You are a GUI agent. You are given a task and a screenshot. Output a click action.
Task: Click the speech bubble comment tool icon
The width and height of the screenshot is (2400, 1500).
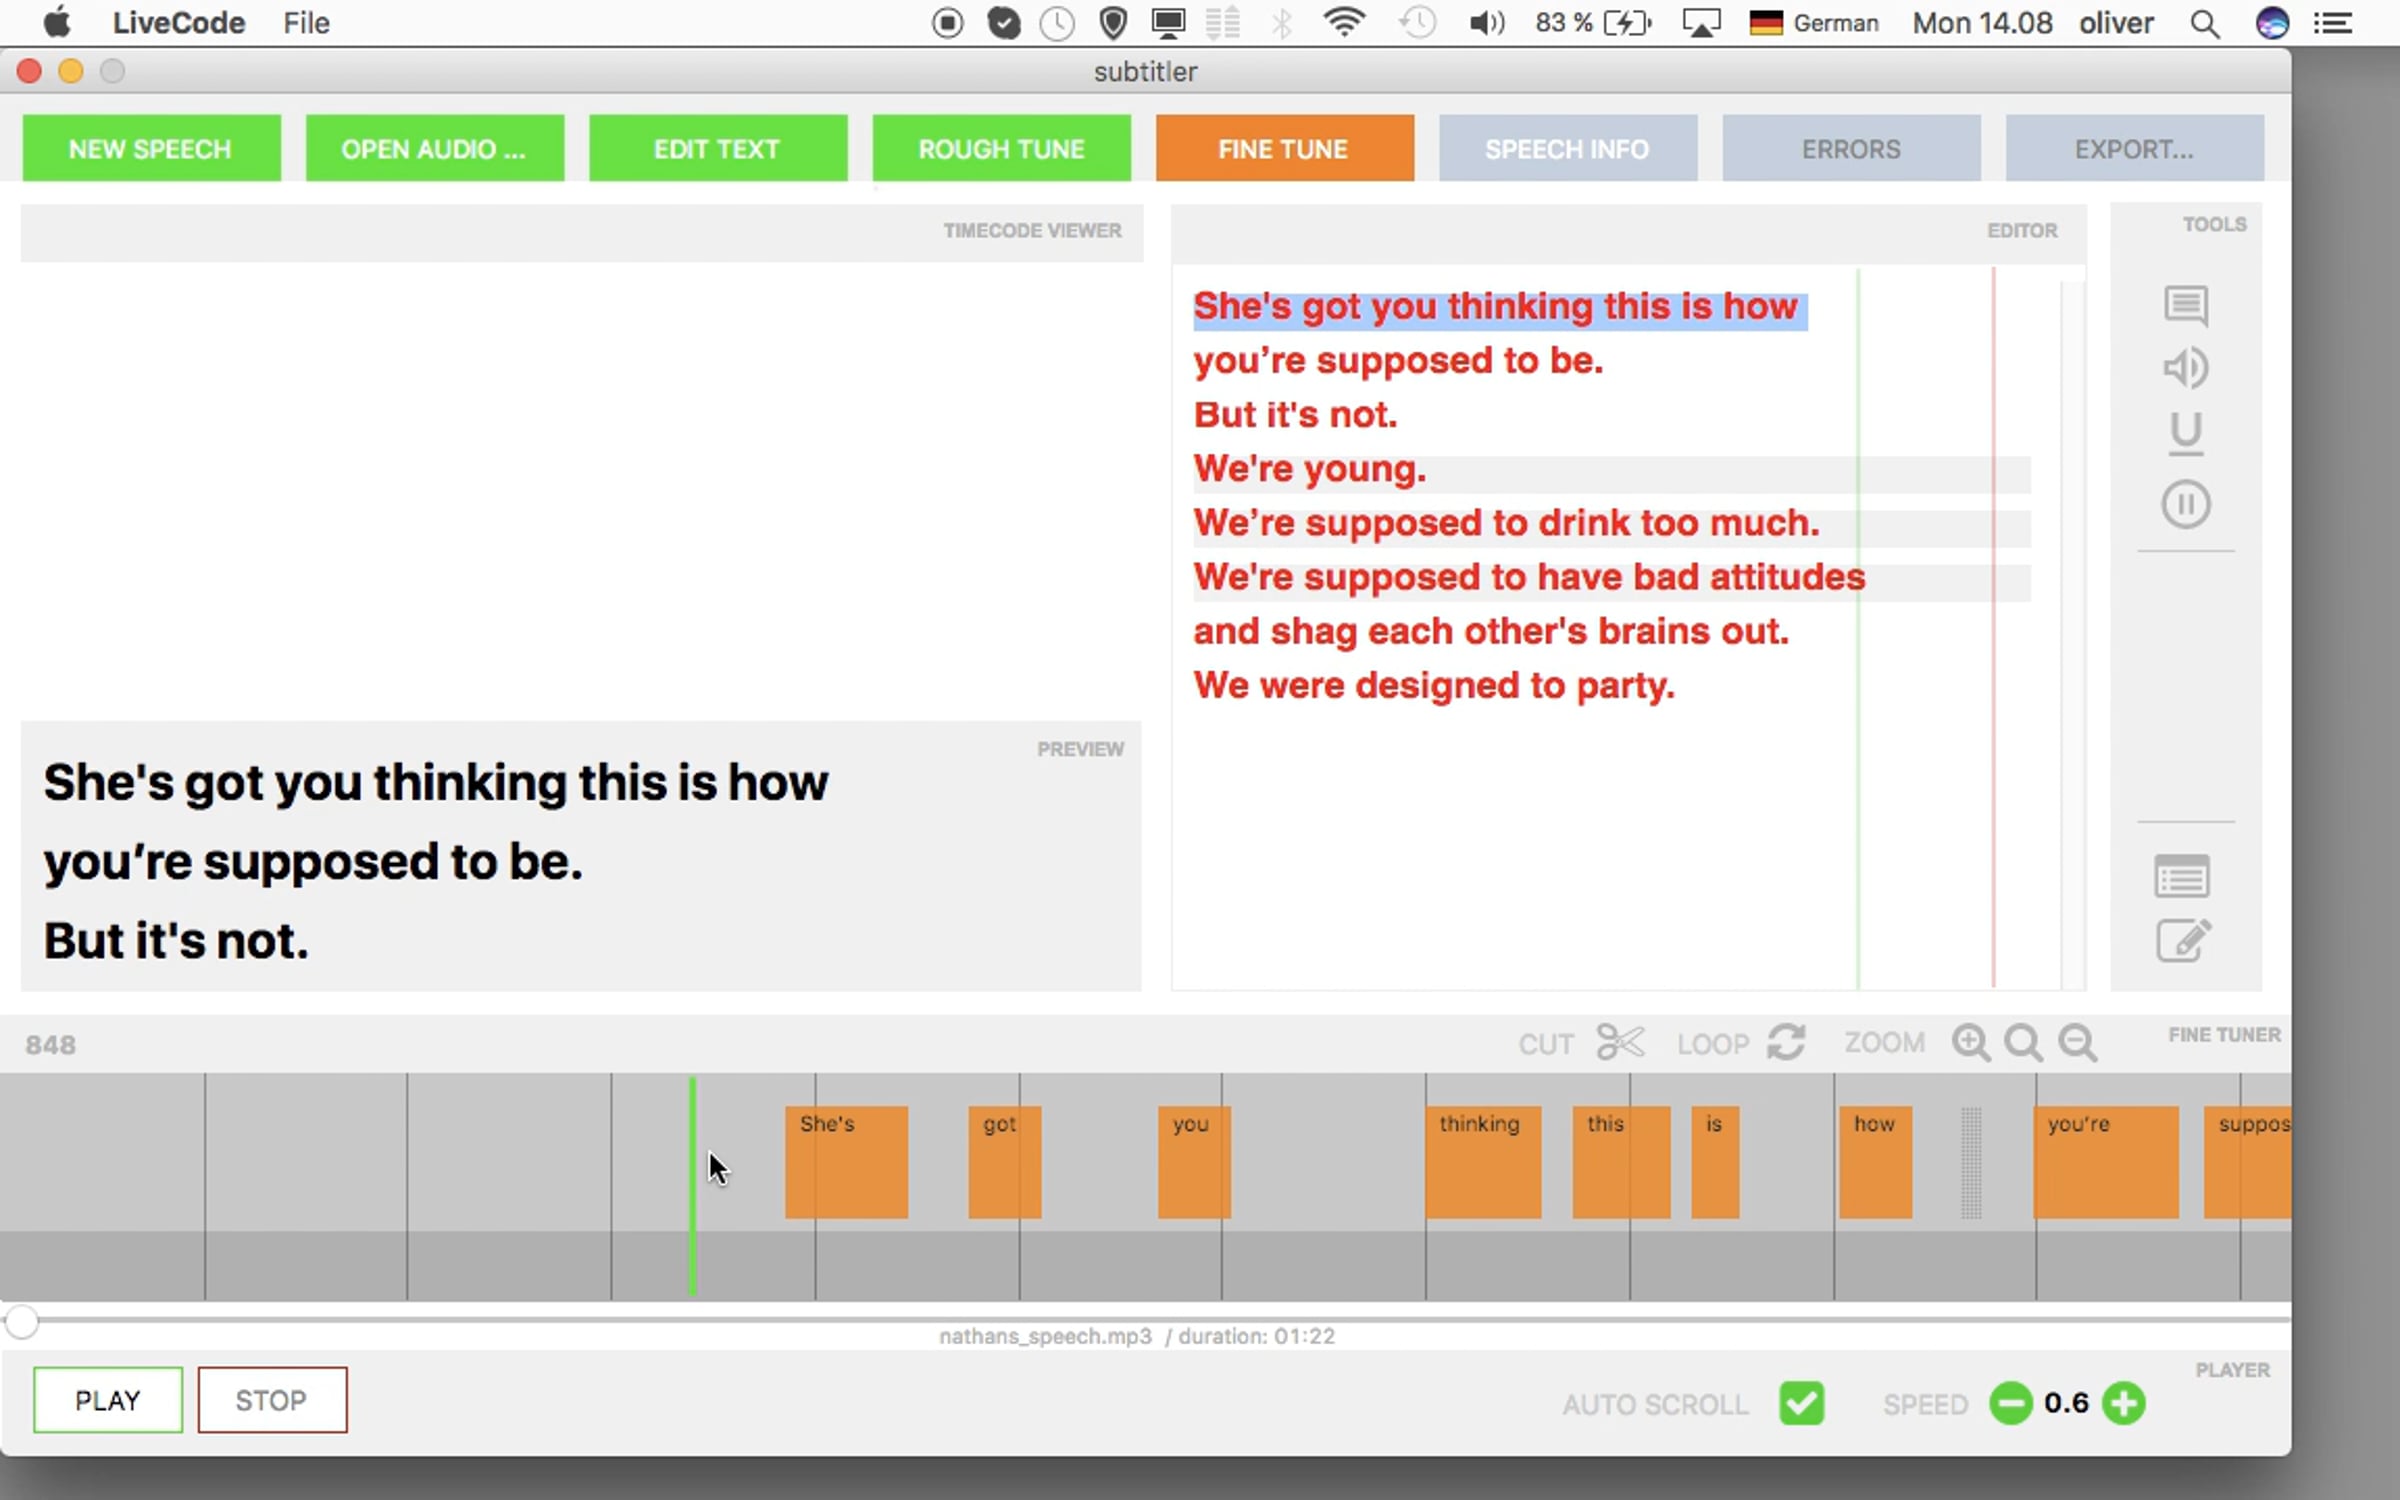pyautogui.click(x=2185, y=305)
